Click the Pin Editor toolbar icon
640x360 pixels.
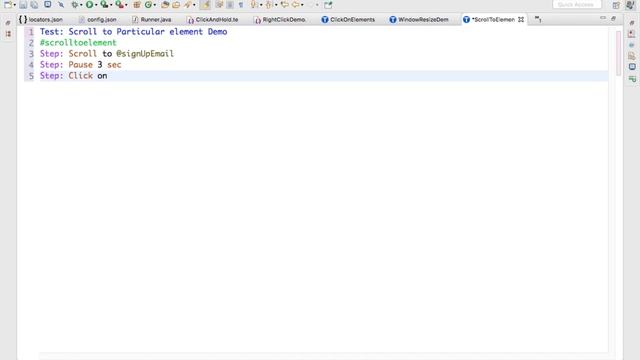pyautogui.click(x=328, y=4)
